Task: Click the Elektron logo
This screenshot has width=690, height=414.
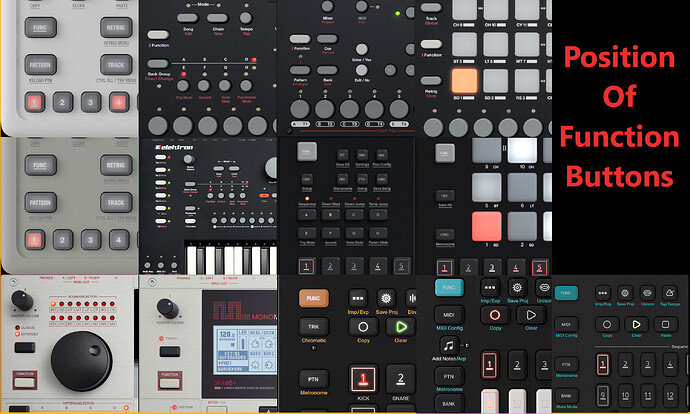Action: click(174, 147)
